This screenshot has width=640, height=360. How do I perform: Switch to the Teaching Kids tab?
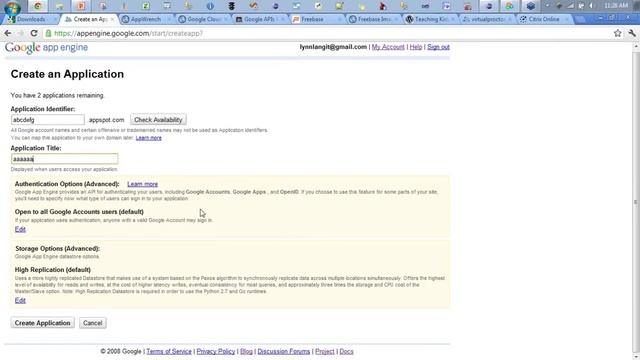pyautogui.click(x=431, y=19)
